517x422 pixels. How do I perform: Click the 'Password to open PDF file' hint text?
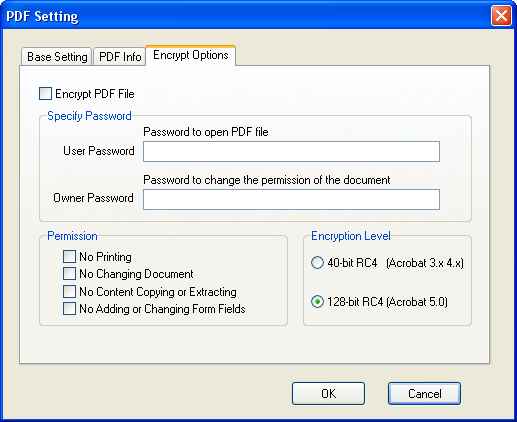click(x=206, y=132)
